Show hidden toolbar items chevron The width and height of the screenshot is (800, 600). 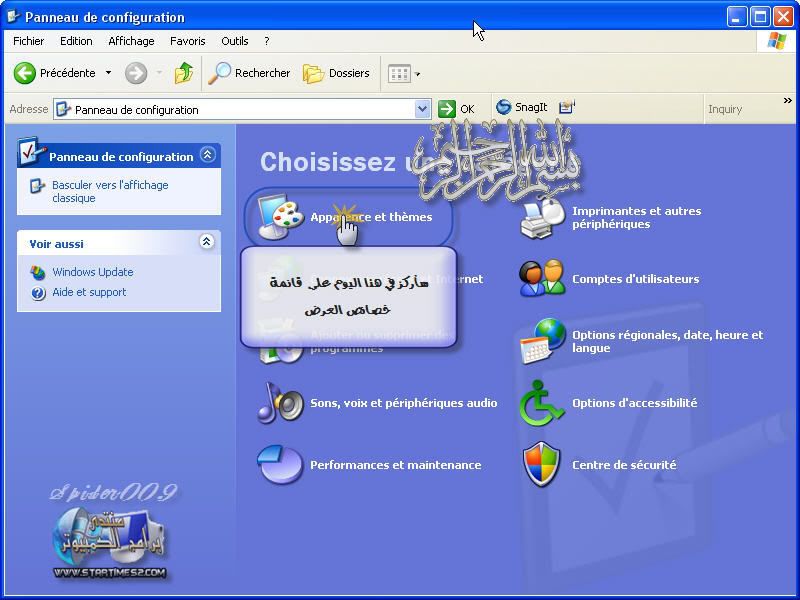[x=788, y=101]
